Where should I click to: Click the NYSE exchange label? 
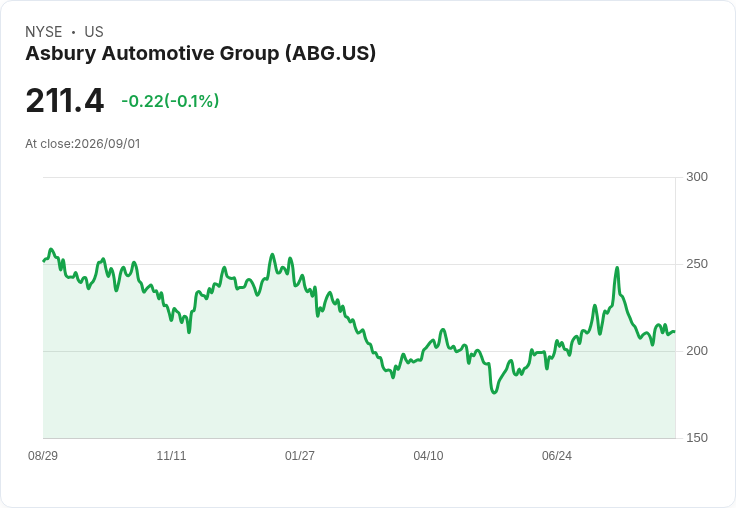coord(44,32)
